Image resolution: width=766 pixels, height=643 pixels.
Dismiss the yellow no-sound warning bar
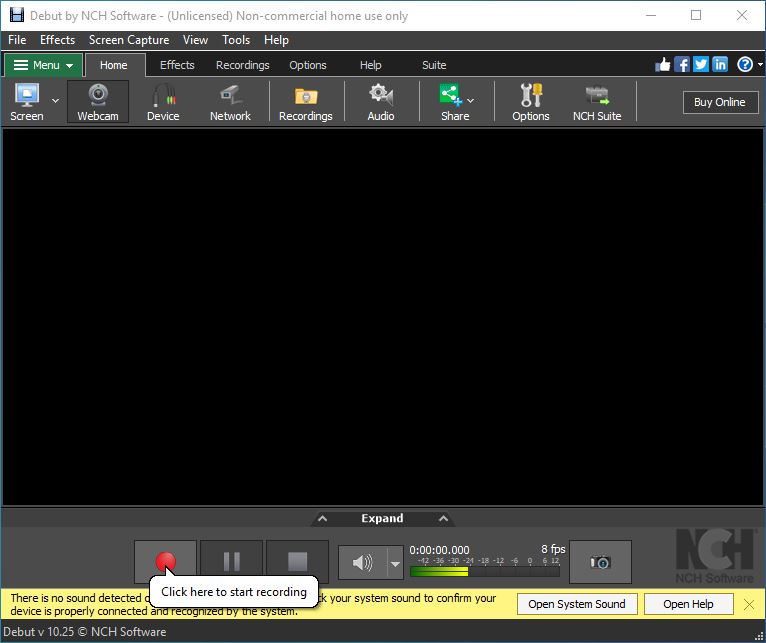tap(749, 604)
